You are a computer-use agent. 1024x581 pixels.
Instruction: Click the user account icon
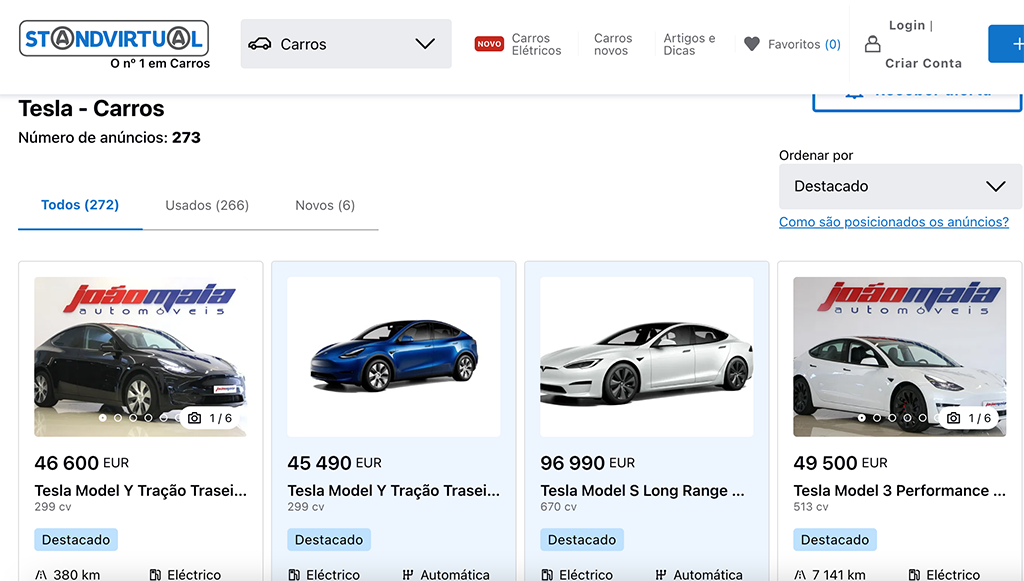pos(872,44)
